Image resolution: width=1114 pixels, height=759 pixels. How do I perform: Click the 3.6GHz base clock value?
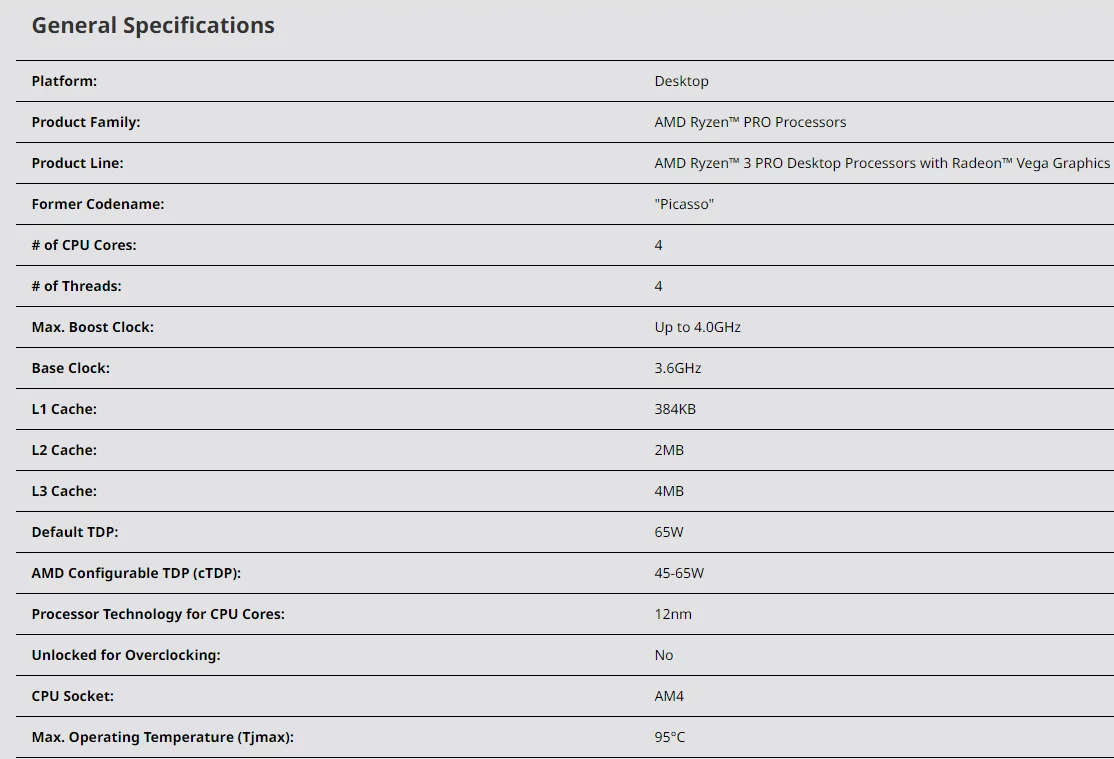(678, 368)
